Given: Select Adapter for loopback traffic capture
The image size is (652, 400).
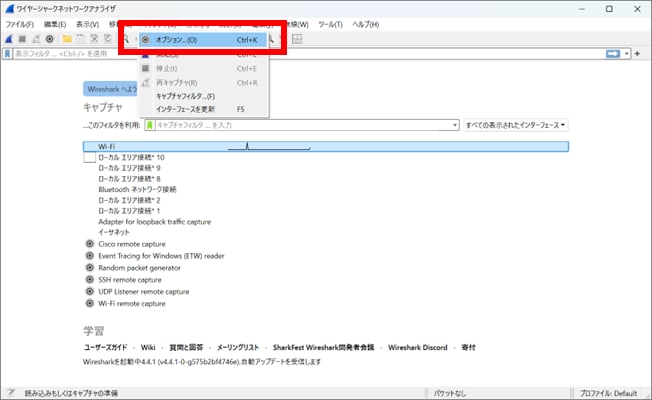Looking at the screenshot, I should (154, 222).
